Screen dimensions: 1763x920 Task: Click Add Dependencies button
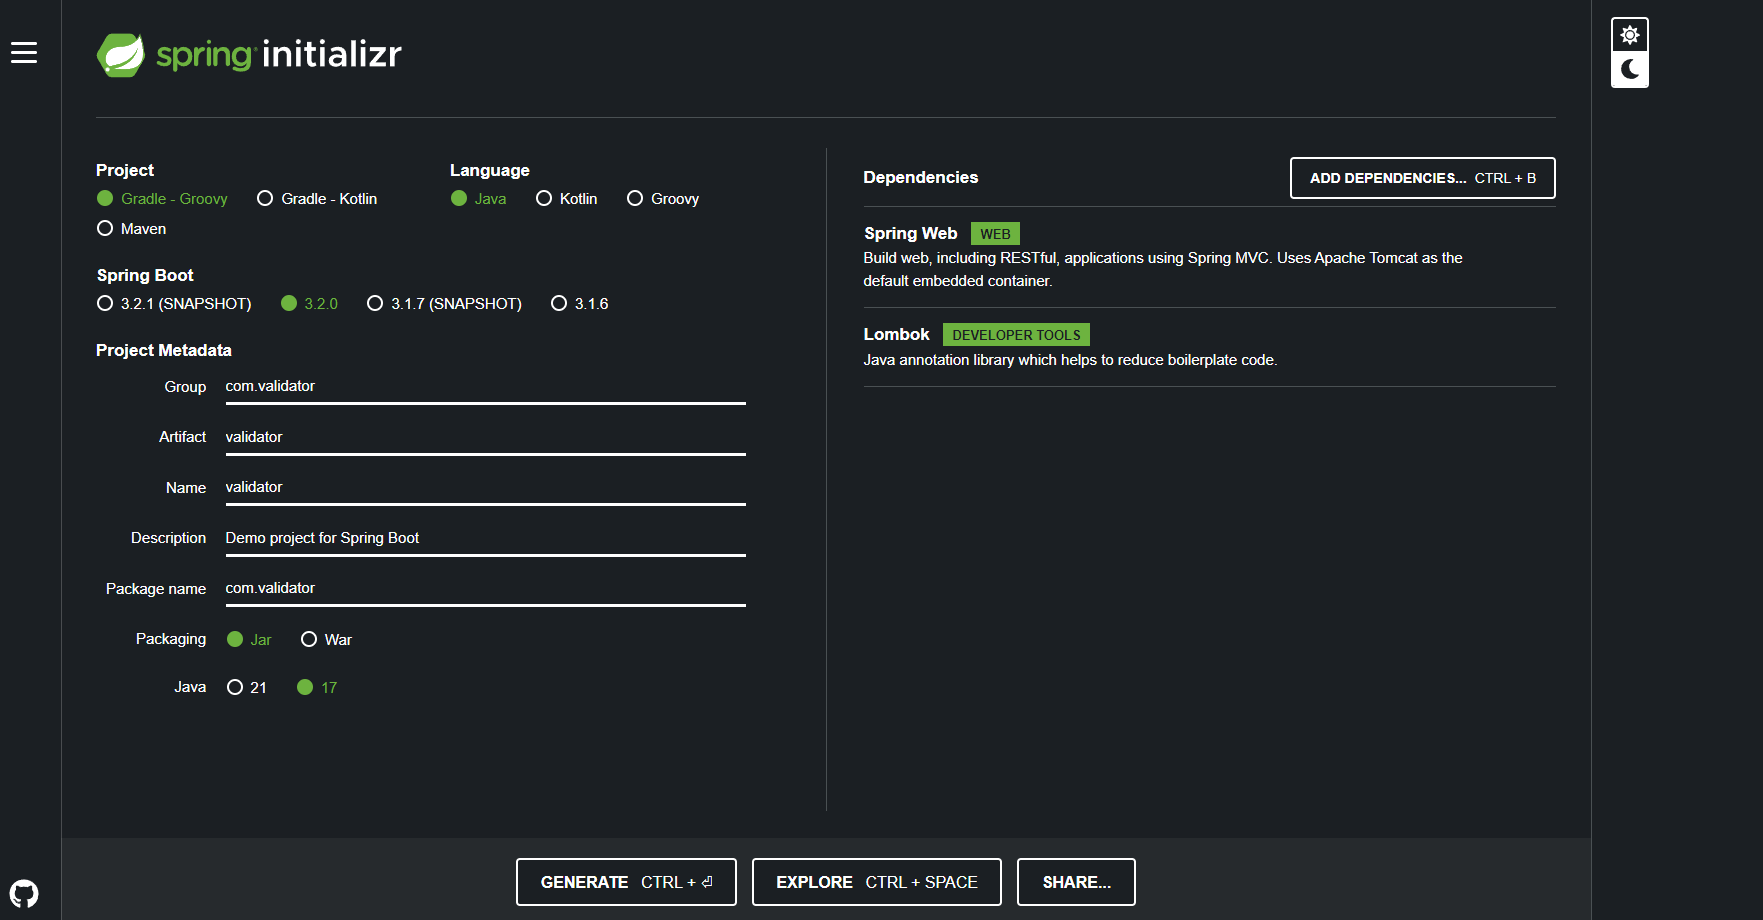pyautogui.click(x=1422, y=178)
